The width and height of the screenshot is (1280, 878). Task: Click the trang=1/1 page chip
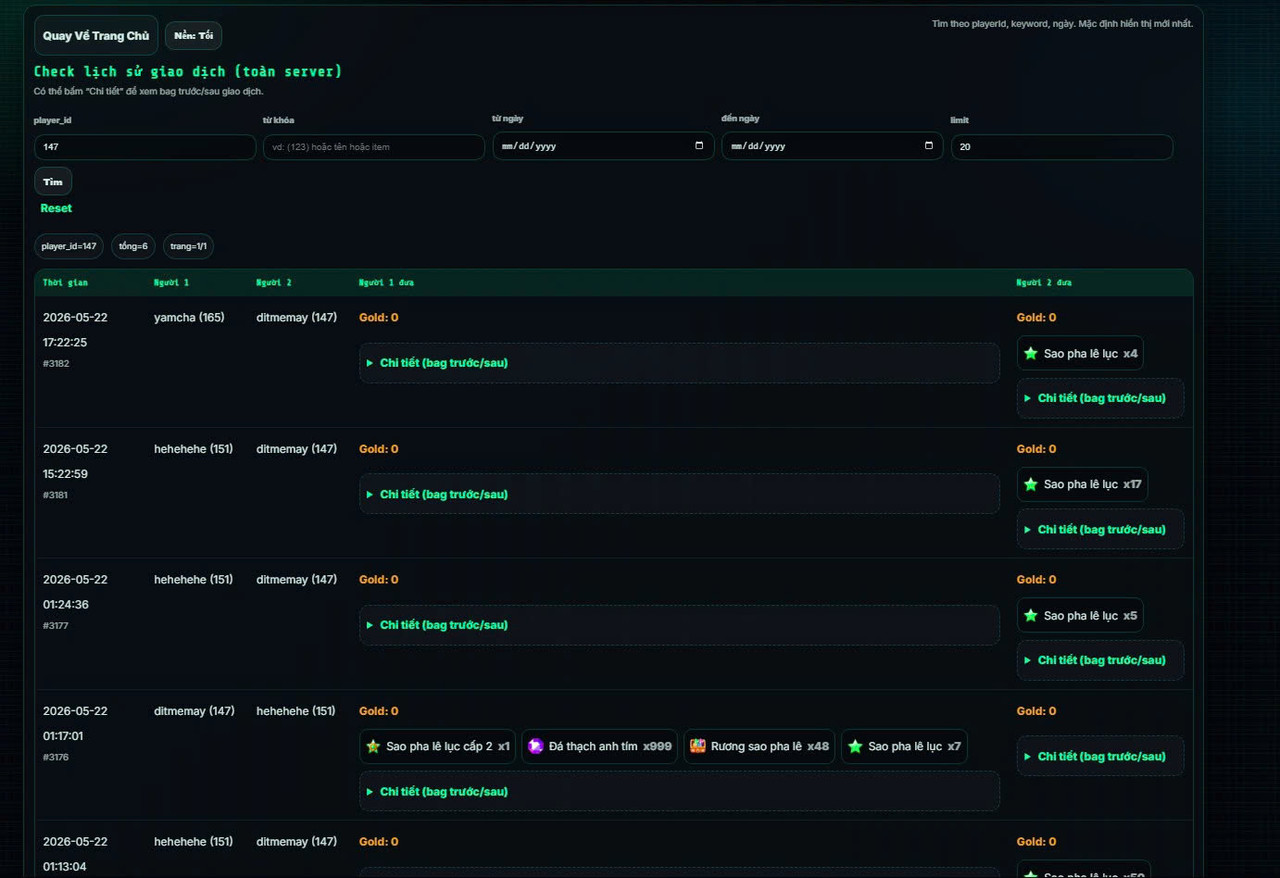click(188, 246)
